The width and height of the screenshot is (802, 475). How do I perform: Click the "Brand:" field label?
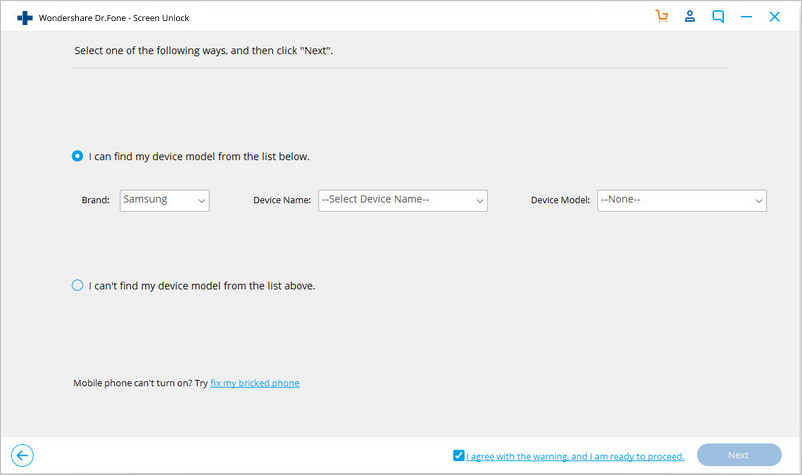tap(95, 200)
